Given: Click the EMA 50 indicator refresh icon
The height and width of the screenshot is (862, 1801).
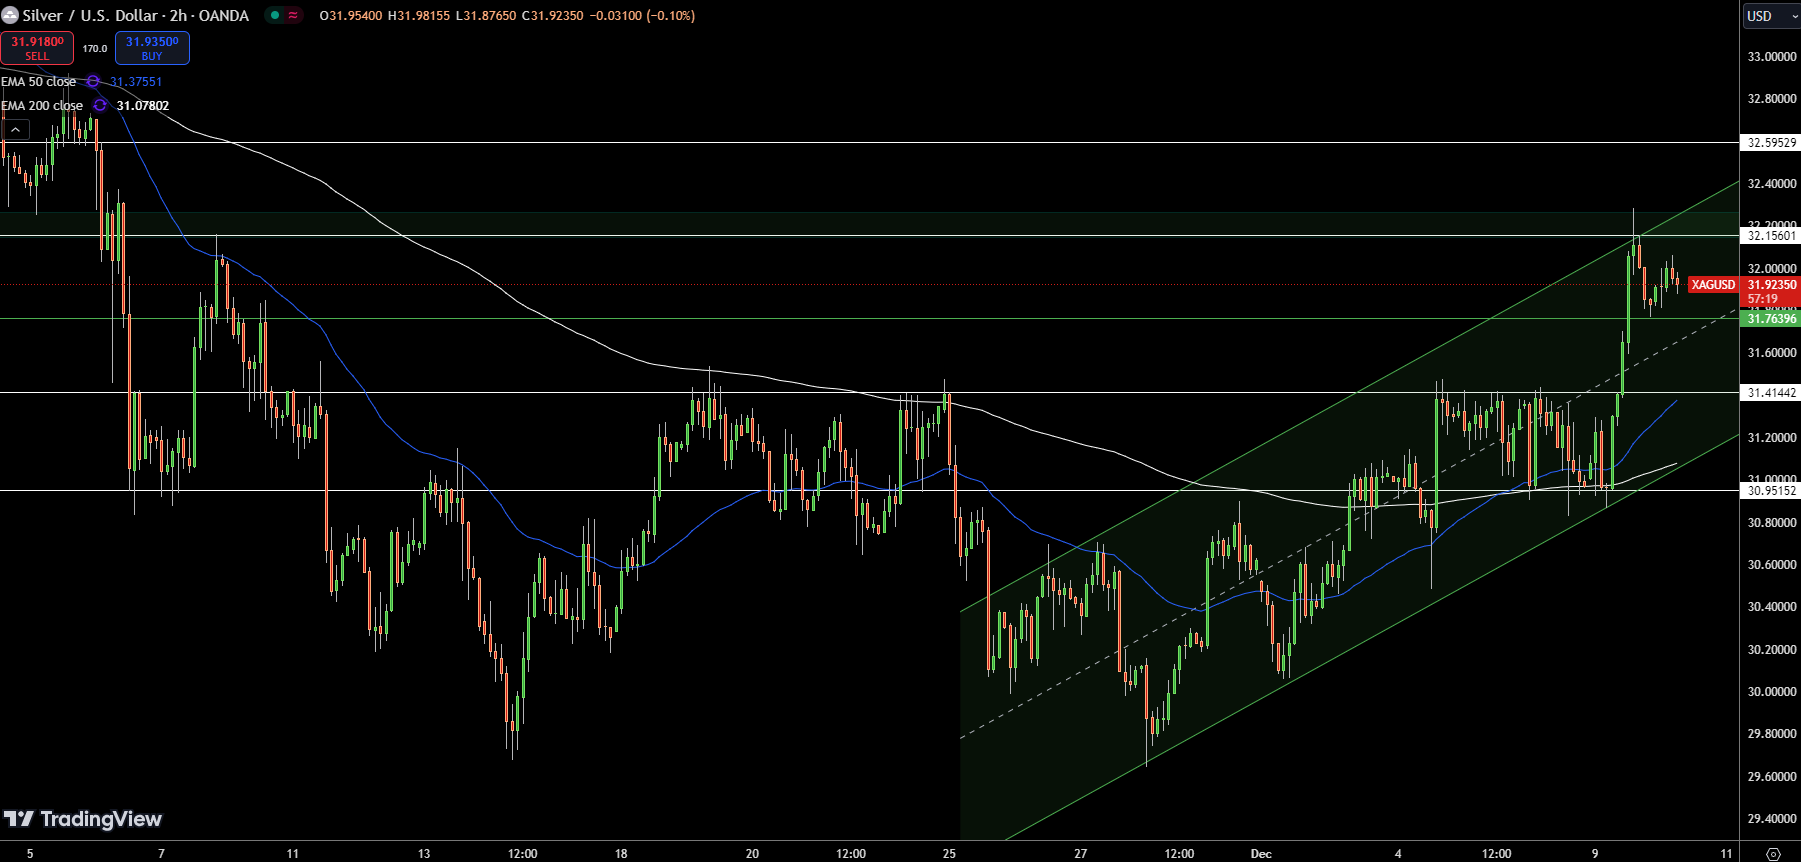Looking at the screenshot, I should pyautogui.click(x=93, y=82).
